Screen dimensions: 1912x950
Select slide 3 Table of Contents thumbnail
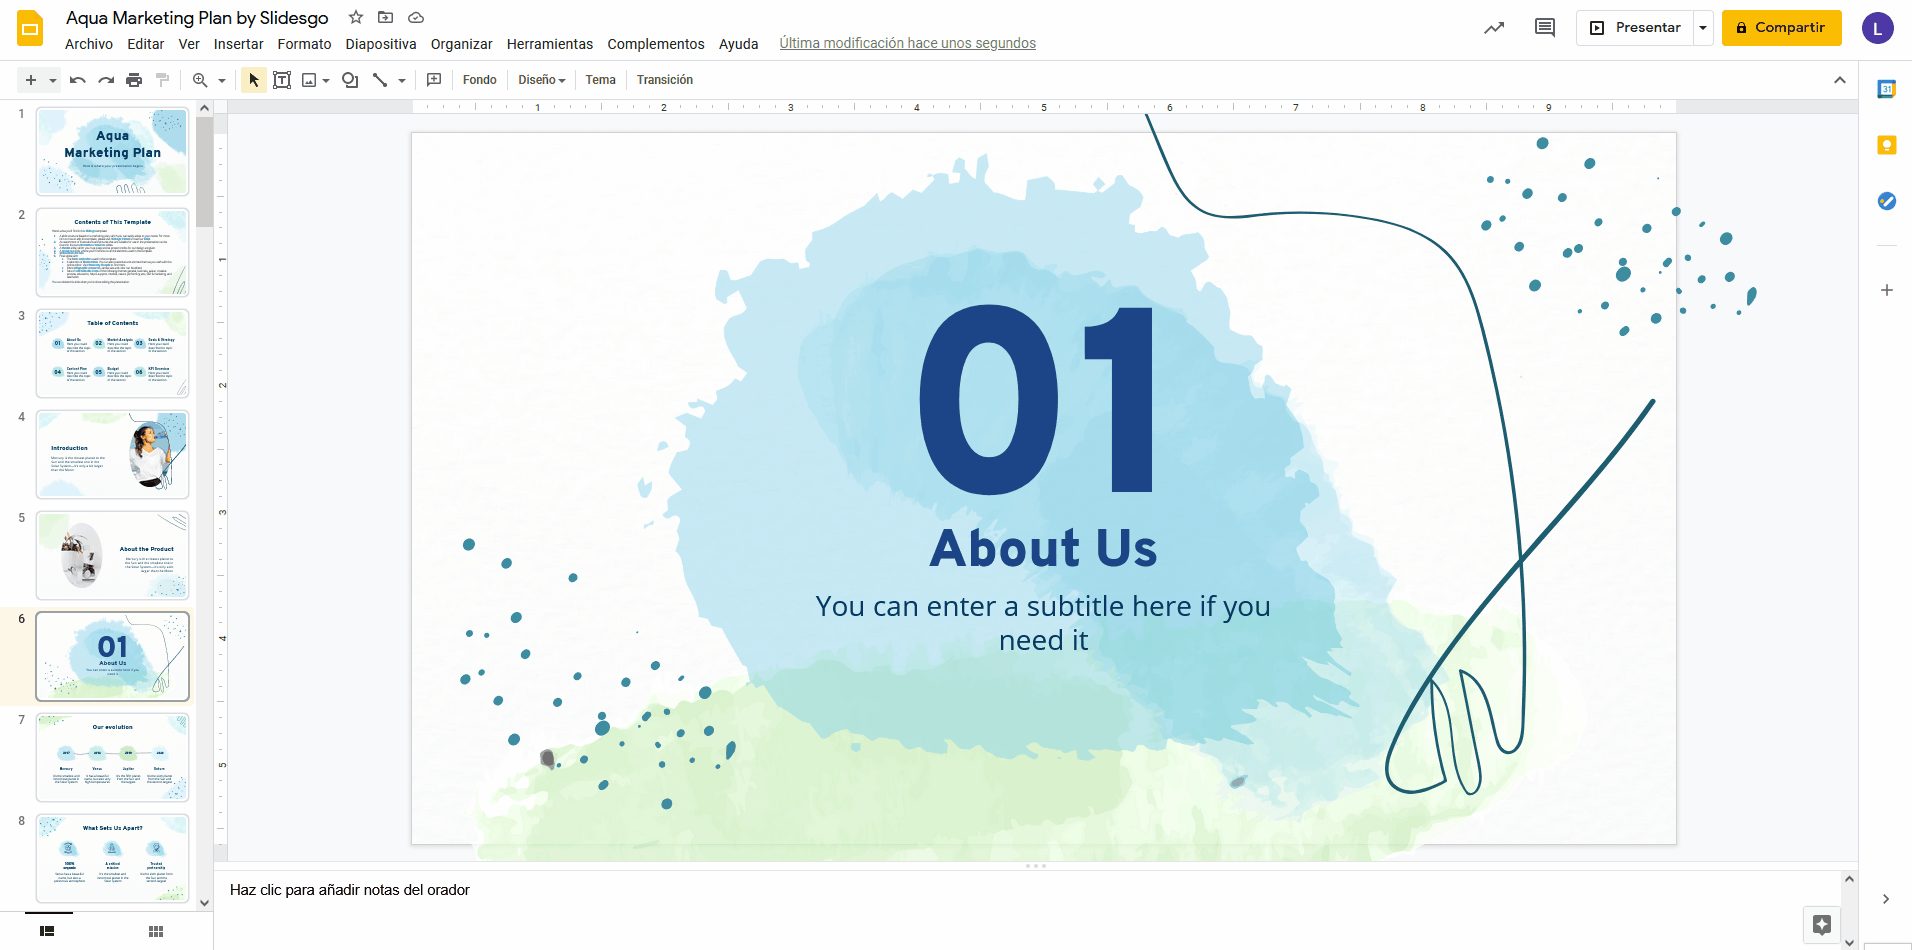pyautogui.click(x=112, y=353)
